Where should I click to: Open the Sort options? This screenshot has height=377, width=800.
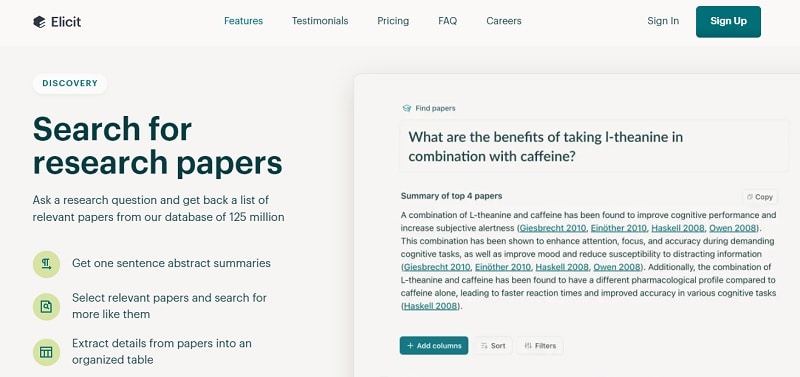tap(493, 345)
